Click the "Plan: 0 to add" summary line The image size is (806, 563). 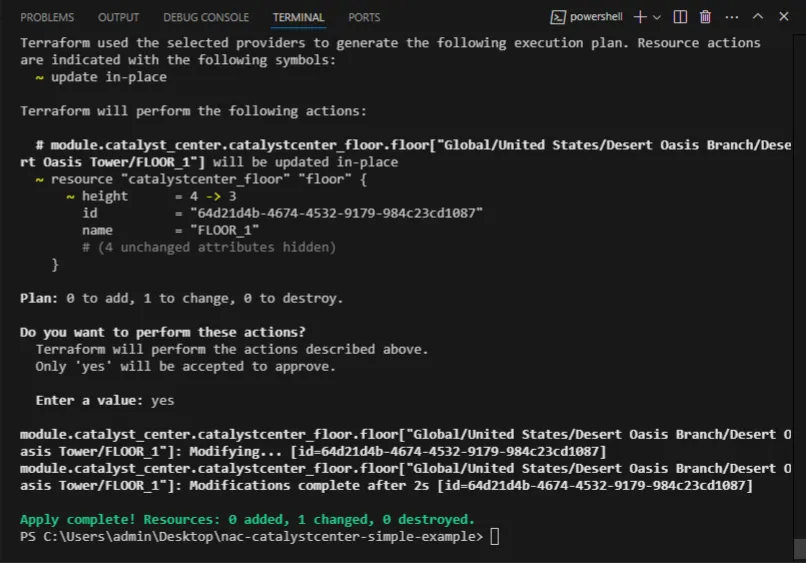(x=181, y=298)
